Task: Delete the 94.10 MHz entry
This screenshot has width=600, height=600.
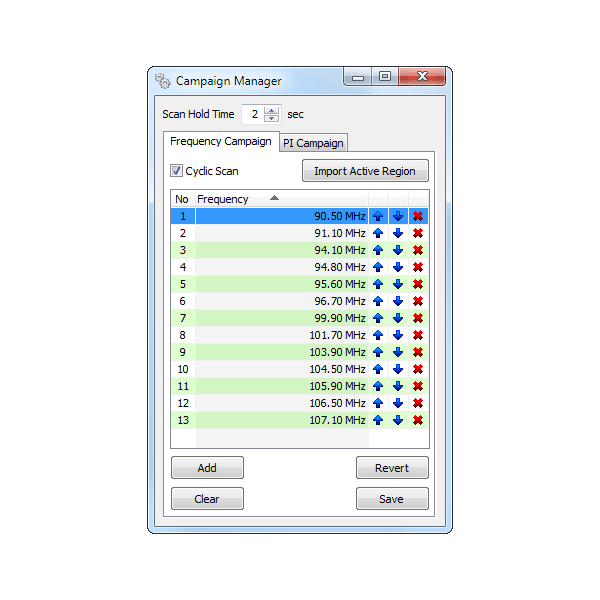Action: pyautogui.click(x=418, y=250)
